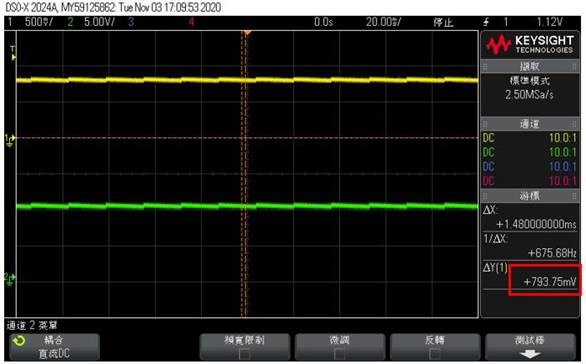Click the green rotate arrow icon on 耦合 softkey

pyautogui.click(x=19, y=340)
